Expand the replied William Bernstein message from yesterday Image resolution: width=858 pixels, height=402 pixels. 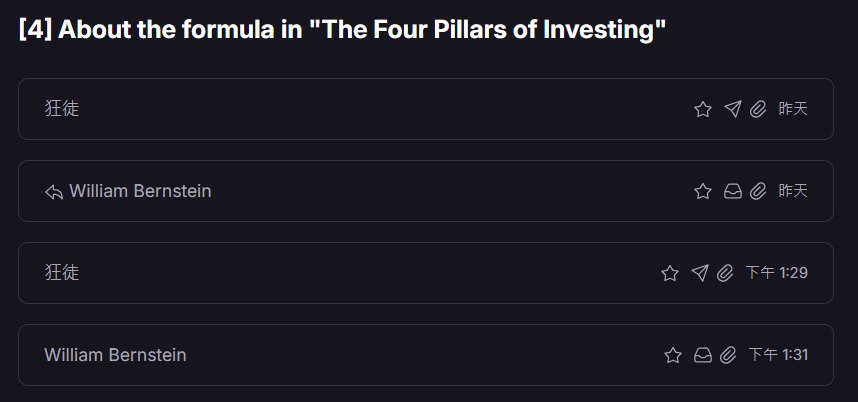pyautogui.click(x=400, y=191)
